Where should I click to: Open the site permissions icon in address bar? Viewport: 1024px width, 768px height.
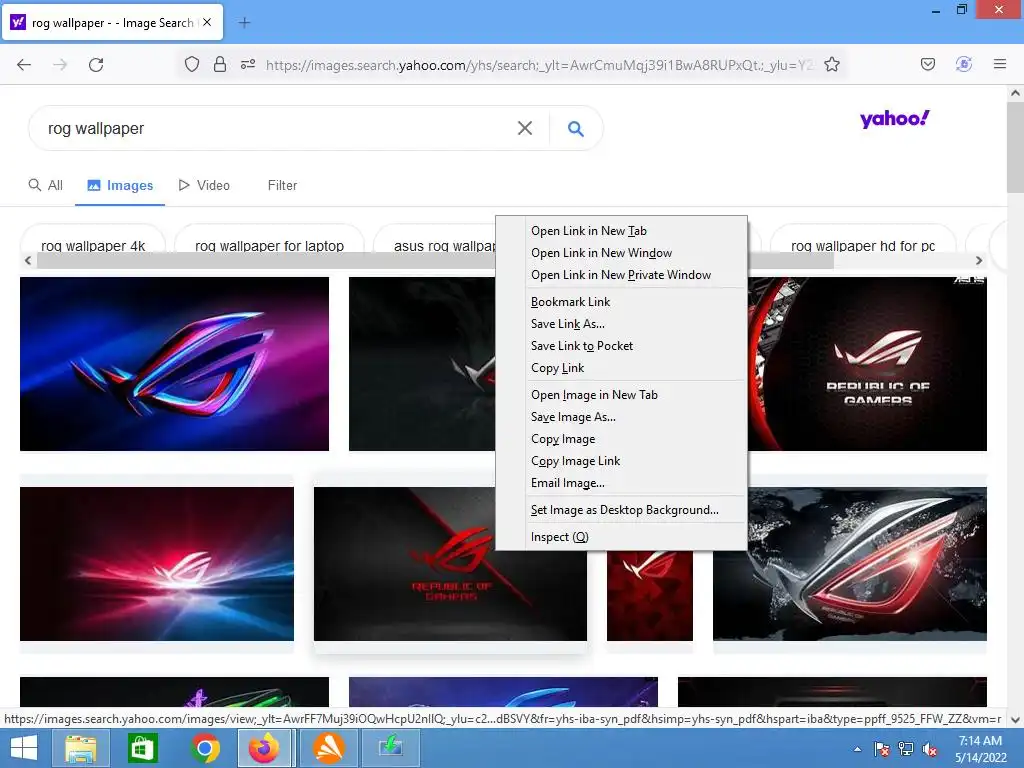coord(248,64)
